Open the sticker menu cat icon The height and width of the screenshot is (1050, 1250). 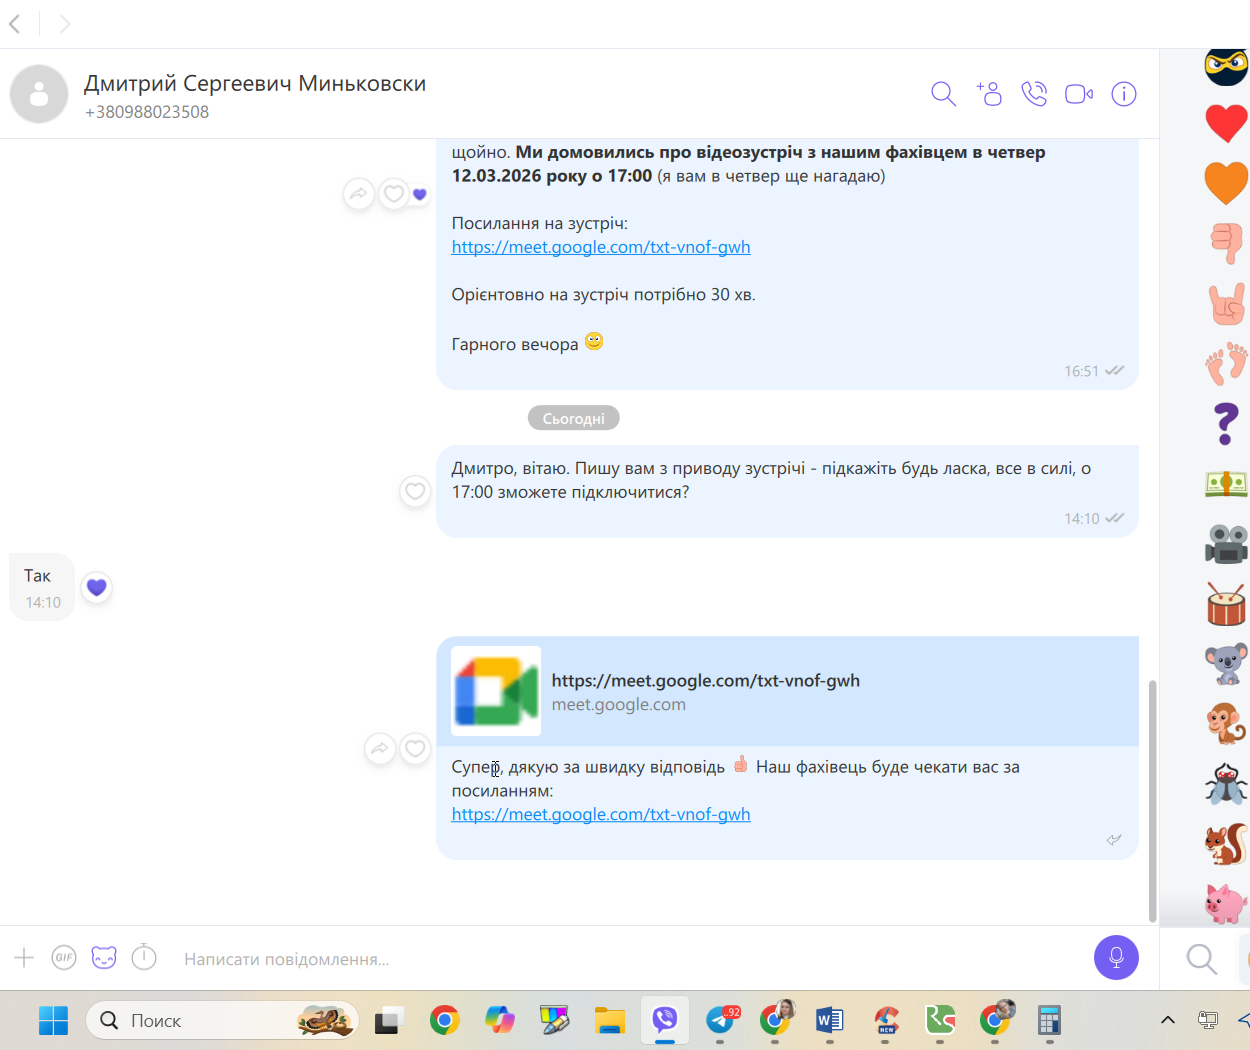coord(104,958)
